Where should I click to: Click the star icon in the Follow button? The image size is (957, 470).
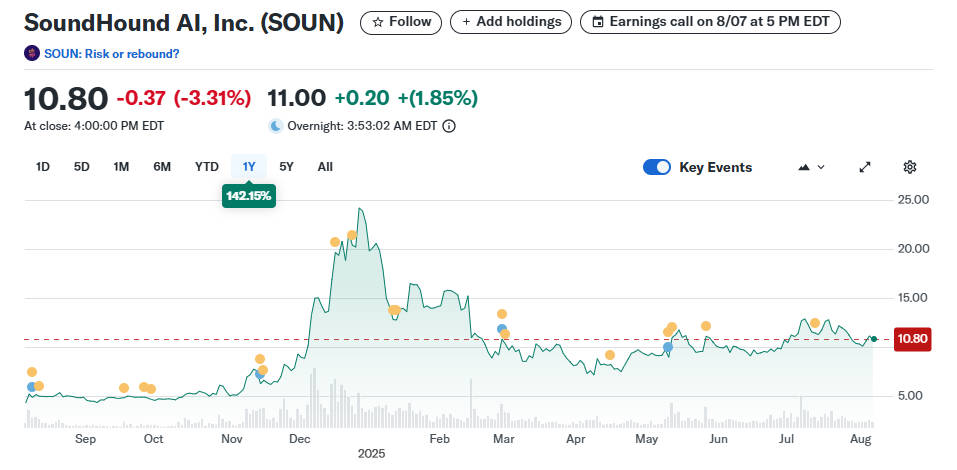(378, 23)
